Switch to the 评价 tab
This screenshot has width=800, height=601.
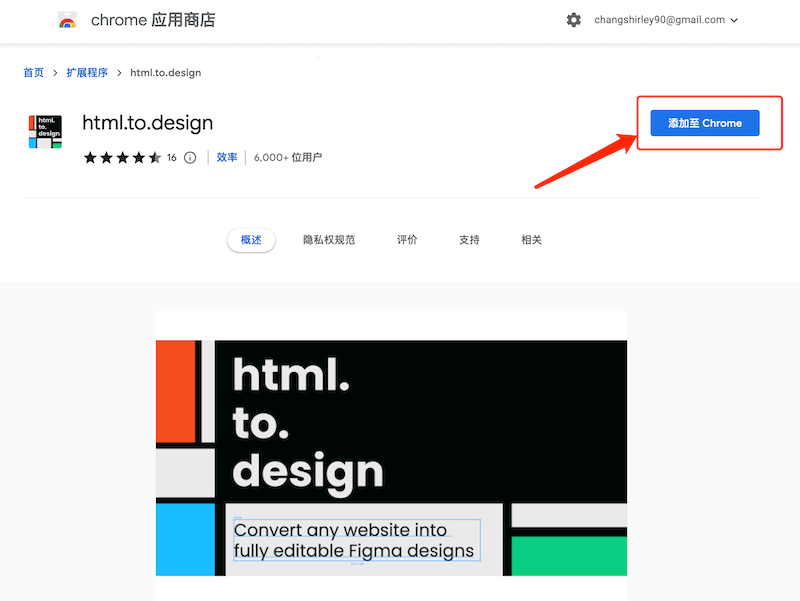click(407, 239)
